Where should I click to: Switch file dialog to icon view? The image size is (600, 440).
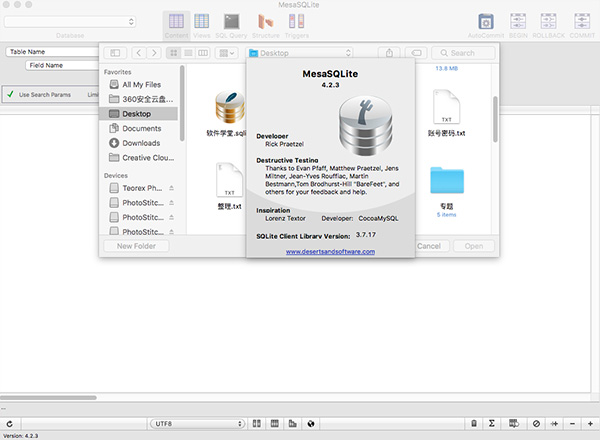(x=174, y=53)
